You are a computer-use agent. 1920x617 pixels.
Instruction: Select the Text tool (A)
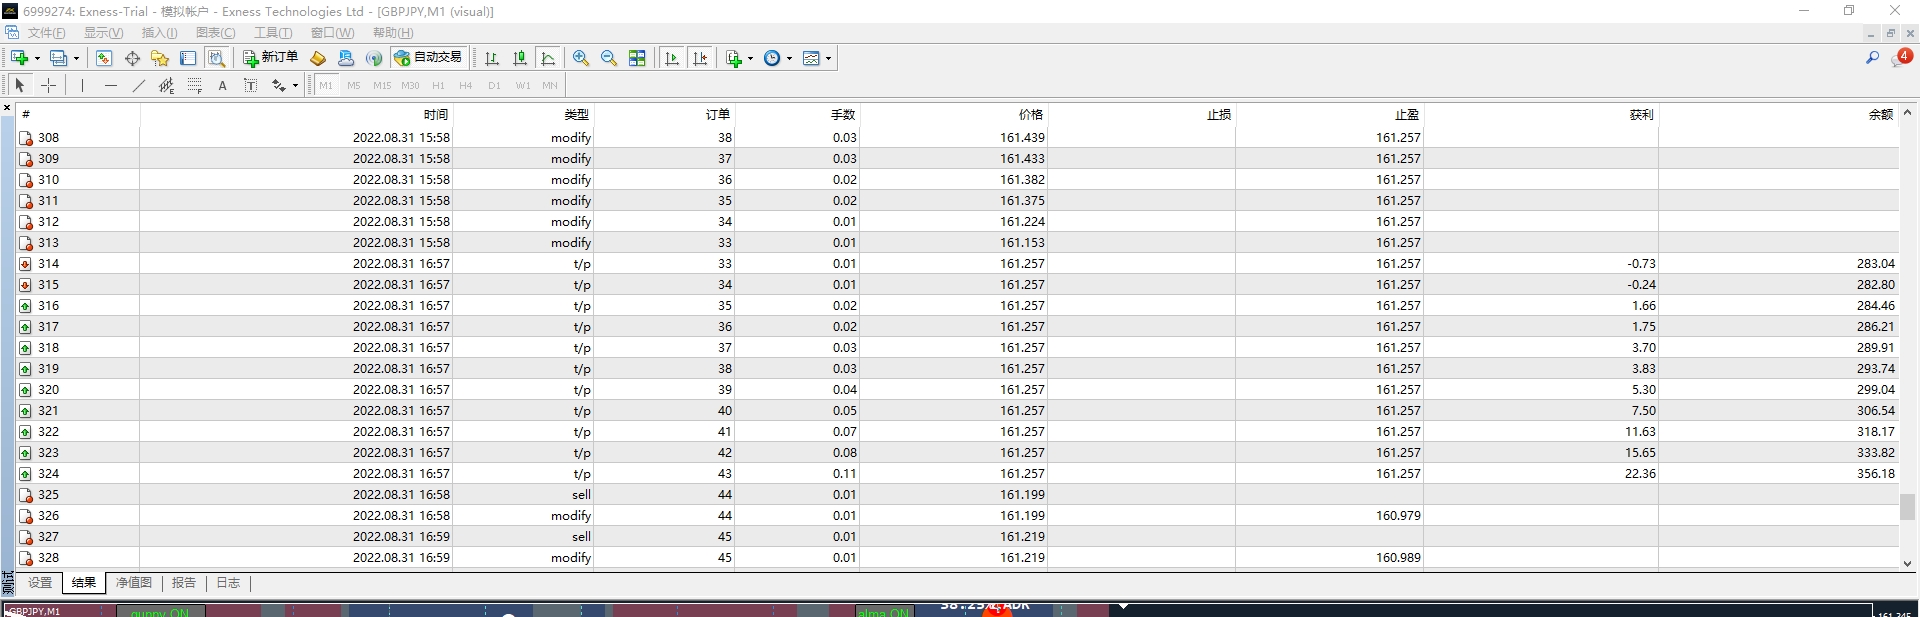(x=222, y=85)
